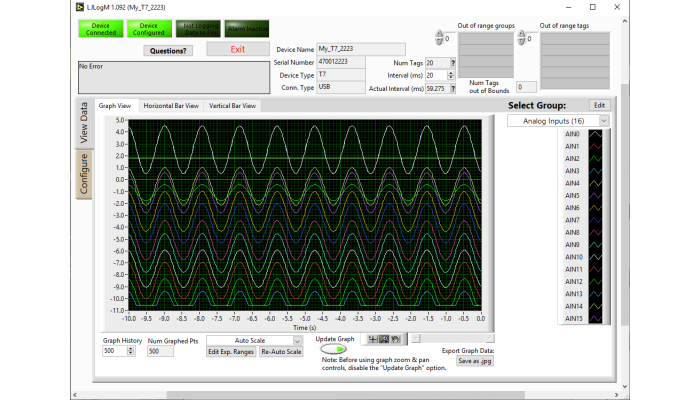Select the graph zoom magnifier tool
Screen dimensions: 700x400
384,340
